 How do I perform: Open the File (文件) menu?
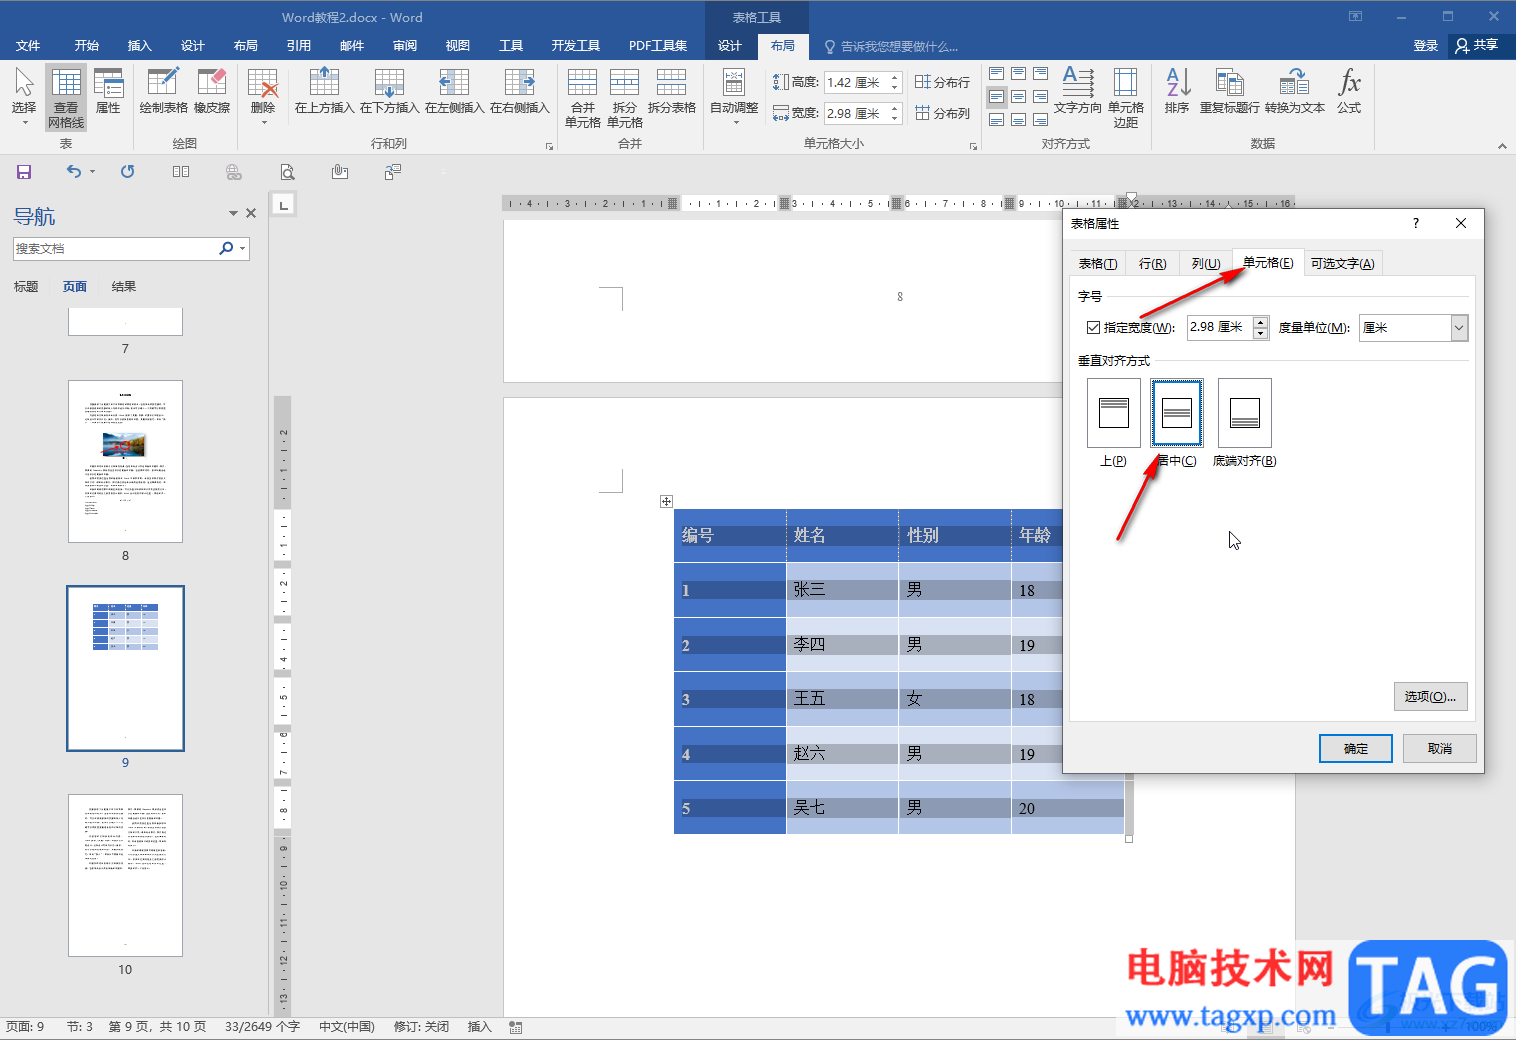pyautogui.click(x=28, y=46)
